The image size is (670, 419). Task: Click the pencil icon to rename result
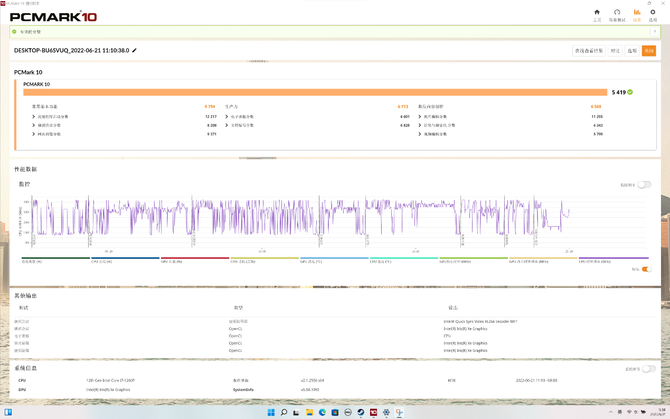pyautogui.click(x=135, y=50)
